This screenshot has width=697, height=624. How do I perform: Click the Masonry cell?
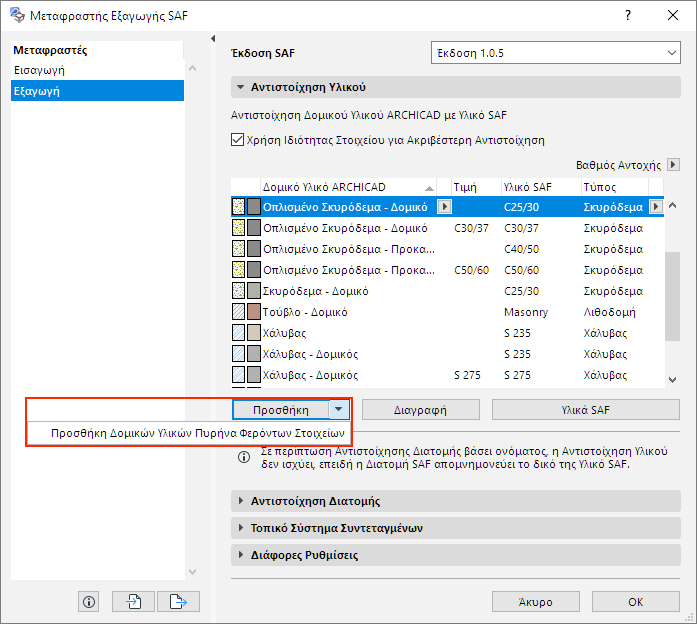[x=526, y=312]
